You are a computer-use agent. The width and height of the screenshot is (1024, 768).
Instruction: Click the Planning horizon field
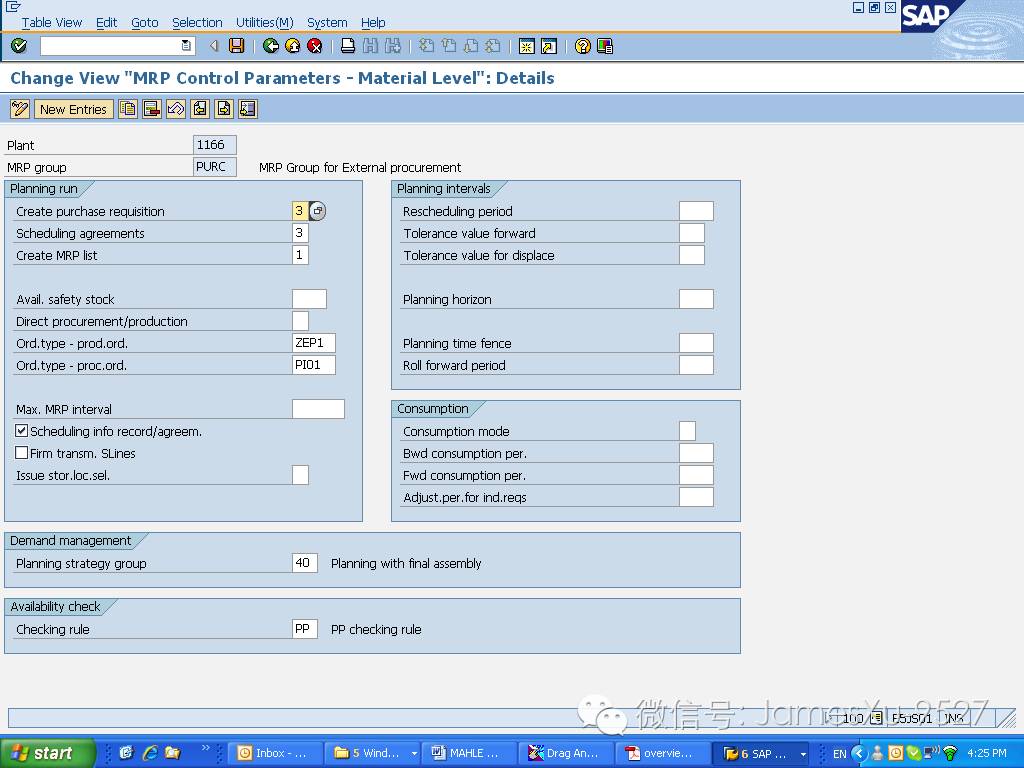point(696,299)
